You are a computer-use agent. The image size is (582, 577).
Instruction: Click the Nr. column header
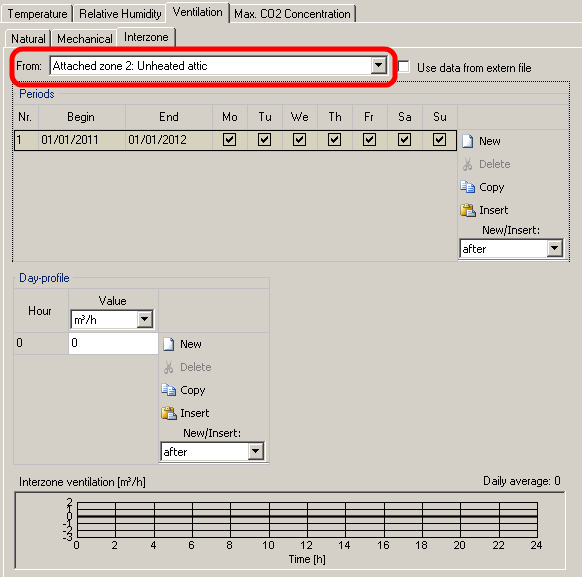25,117
